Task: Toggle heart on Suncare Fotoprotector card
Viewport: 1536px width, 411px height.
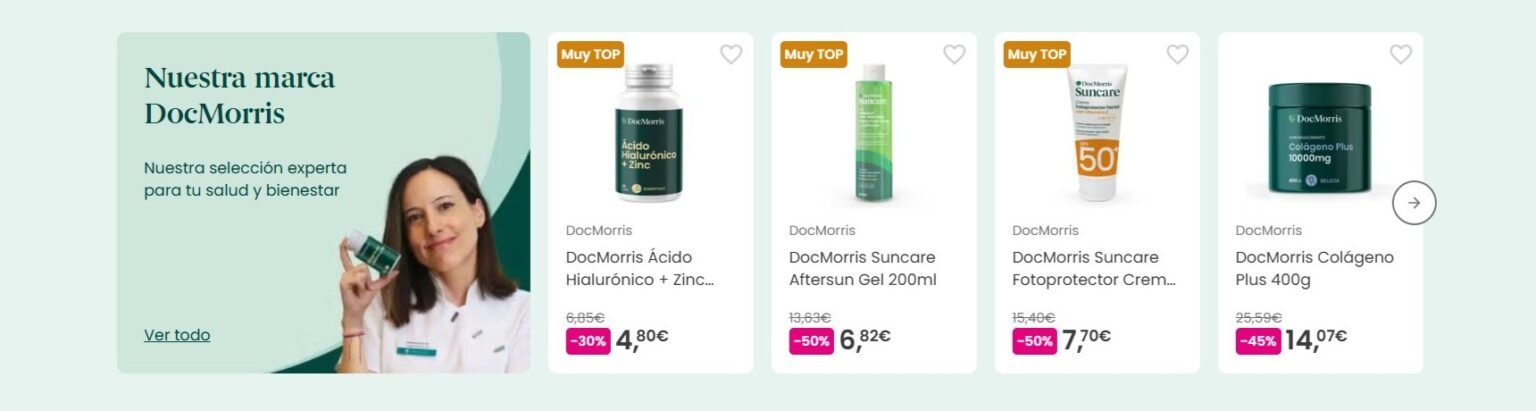Action: point(1177,55)
